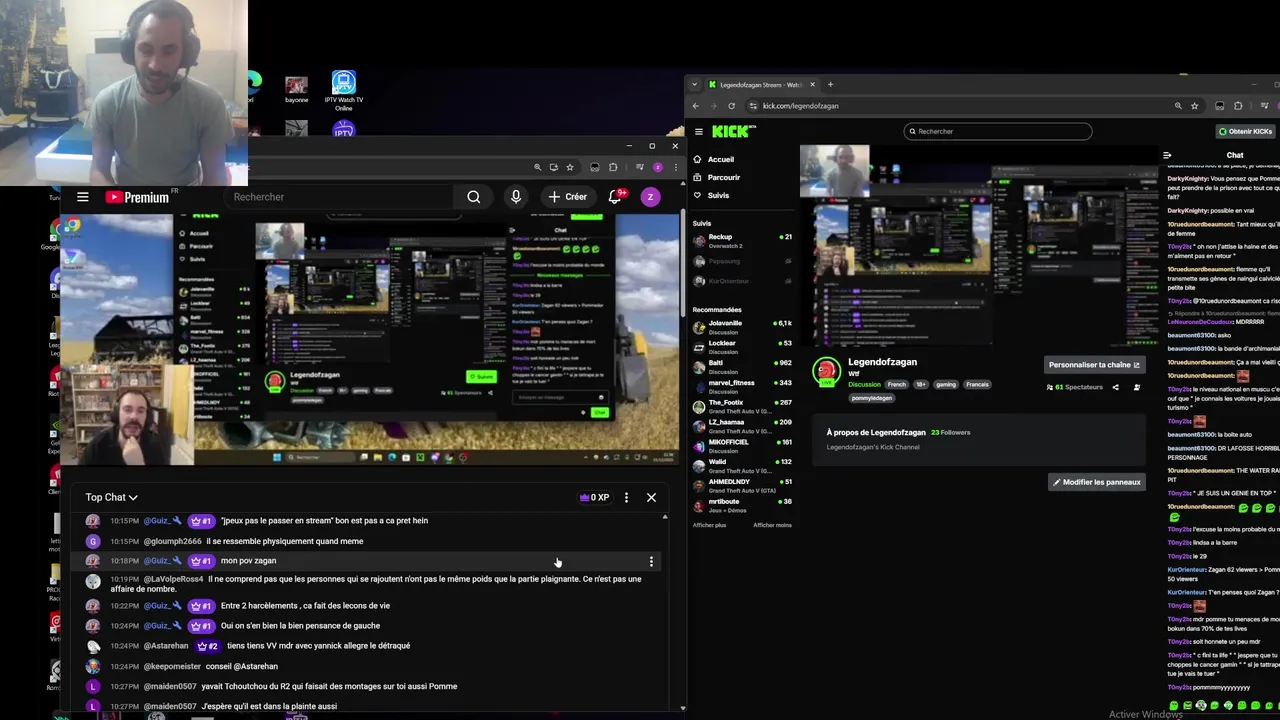Start YouTube voice search with the microphone
The image size is (1280, 720).
516,197
